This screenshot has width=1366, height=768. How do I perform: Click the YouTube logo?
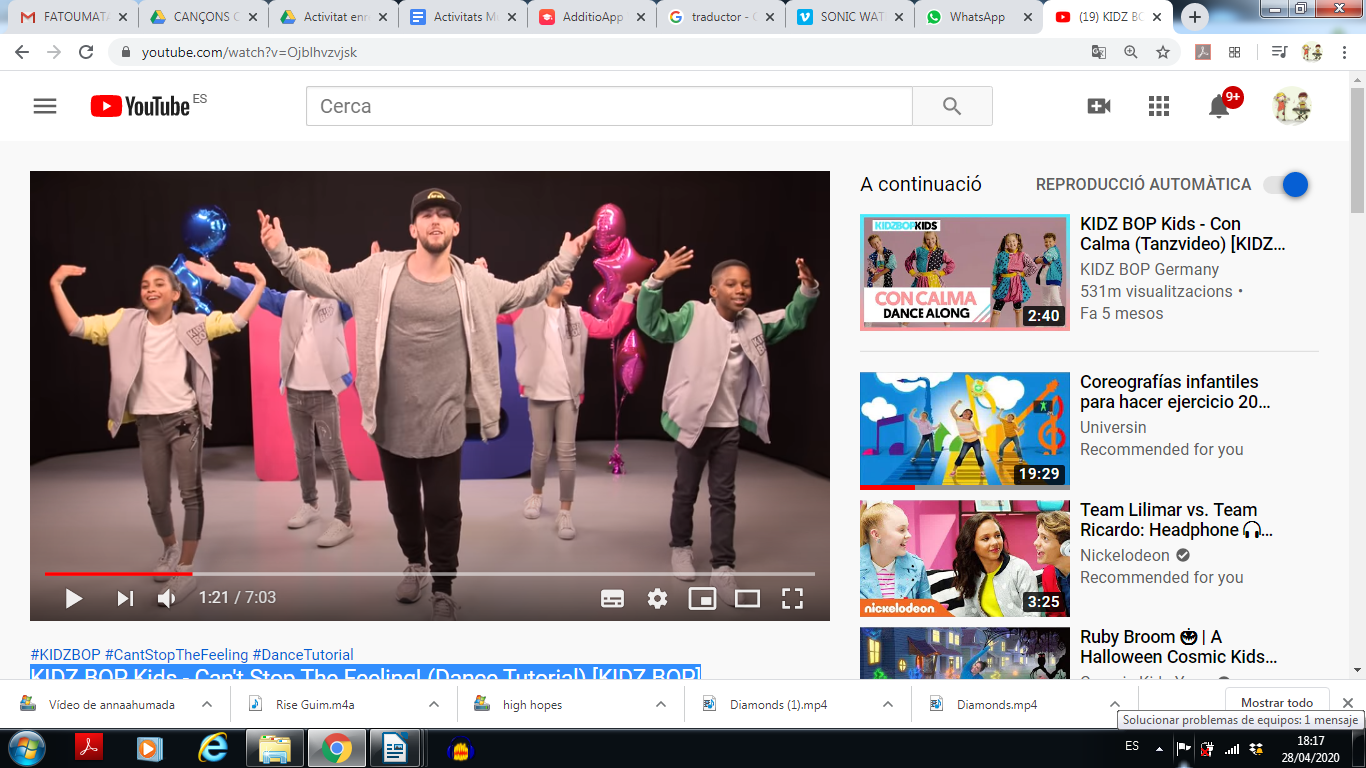click(140, 106)
